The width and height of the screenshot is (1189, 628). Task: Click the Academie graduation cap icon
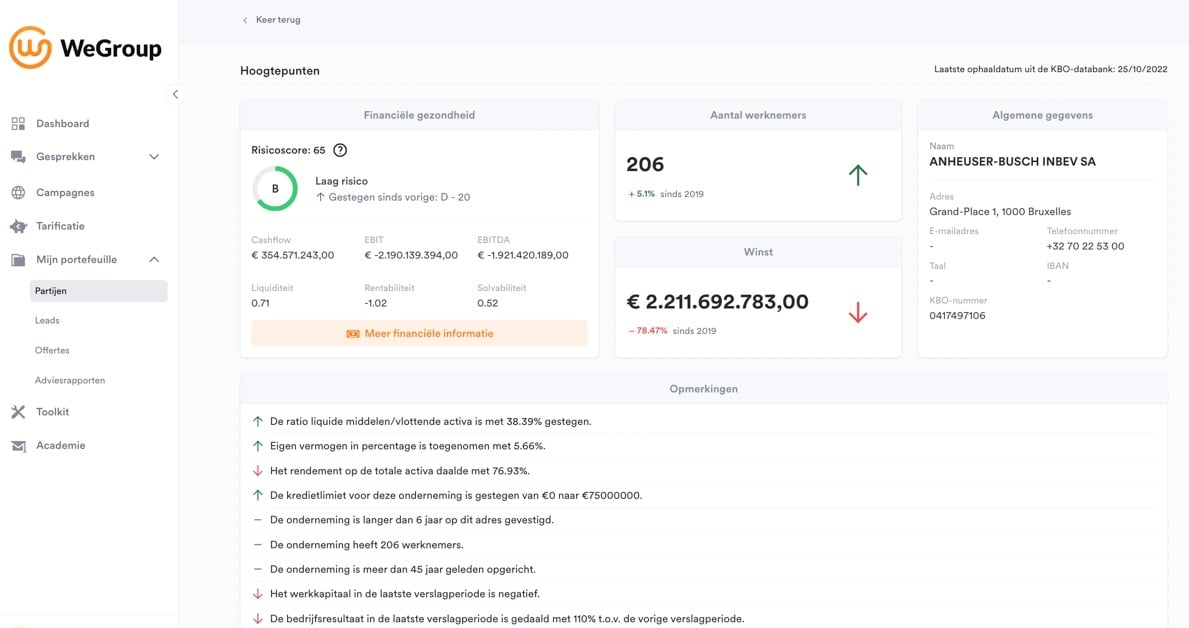[18, 446]
